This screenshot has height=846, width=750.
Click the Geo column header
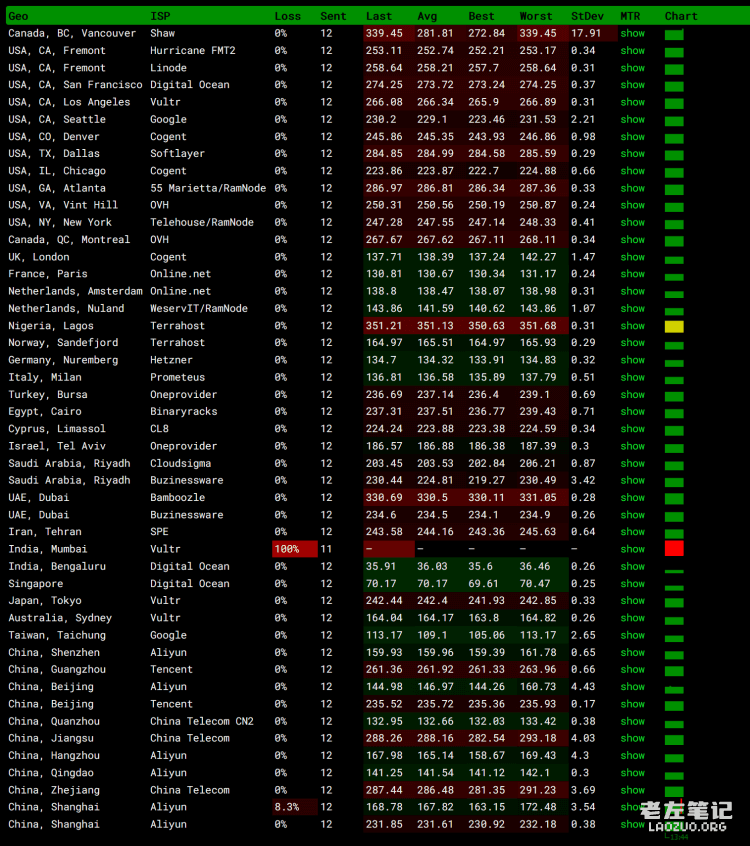(x=18, y=16)
